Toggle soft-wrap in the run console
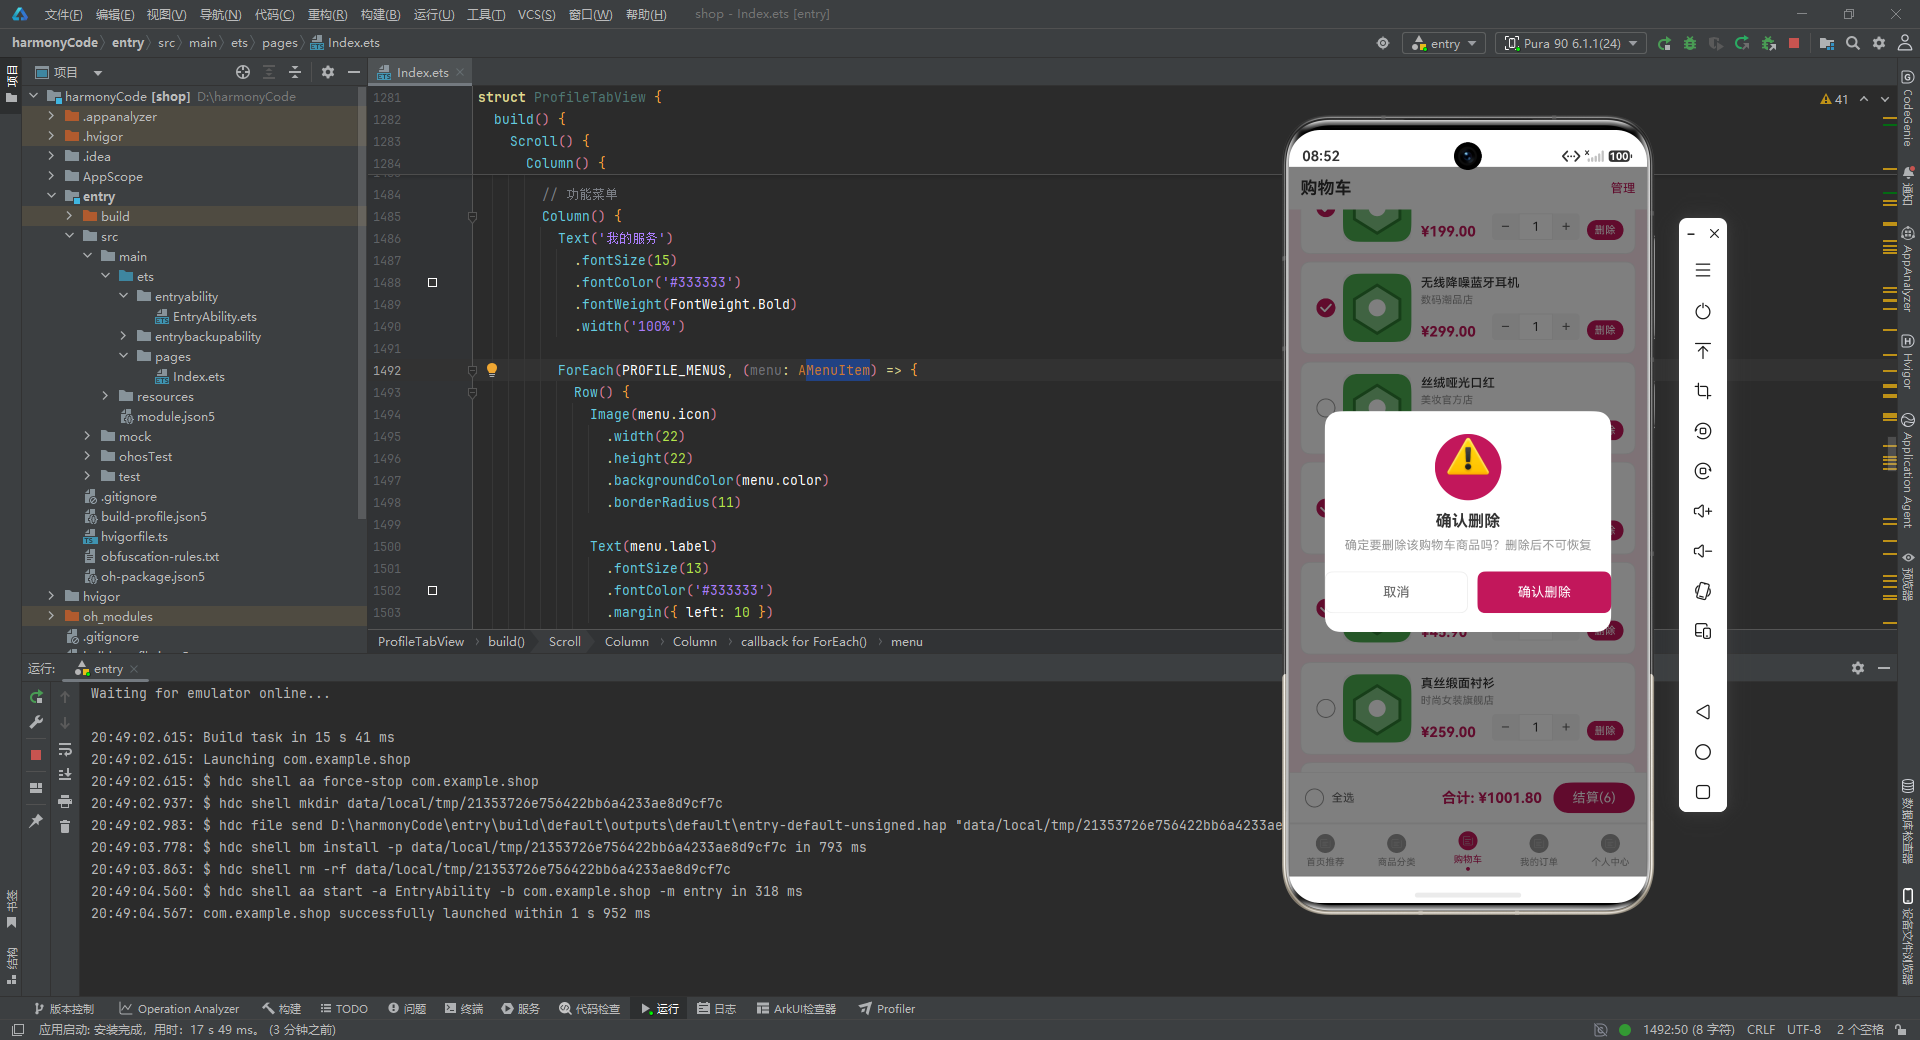The image size is (1920, 1040). pyautogui.click(x=65, y=749)
